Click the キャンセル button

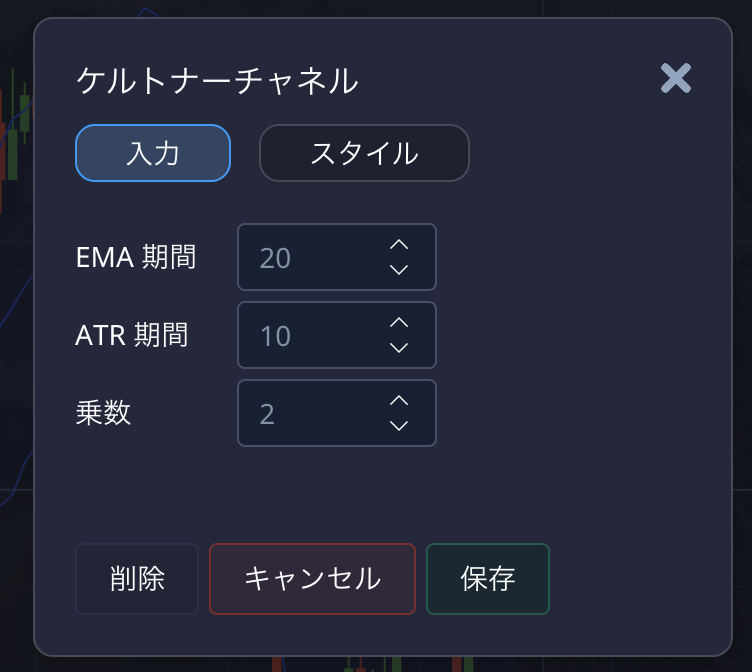click(312, 579)
